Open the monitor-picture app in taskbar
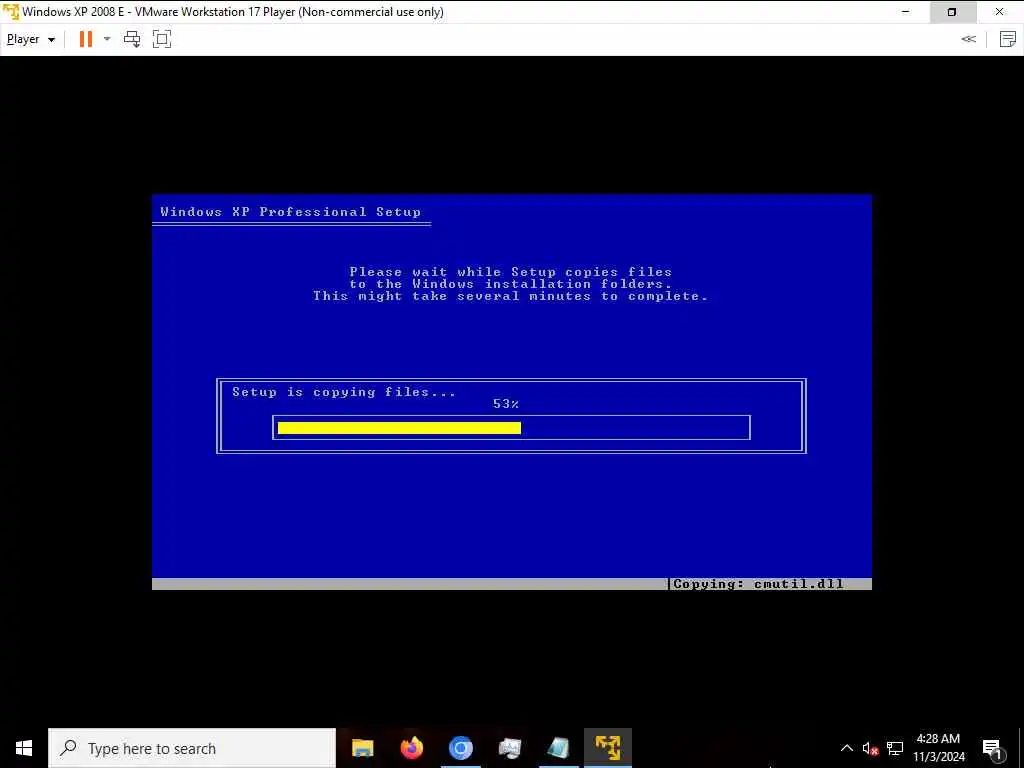The width and height of the screenshot is (1024, 768). (x=509, y=748)
